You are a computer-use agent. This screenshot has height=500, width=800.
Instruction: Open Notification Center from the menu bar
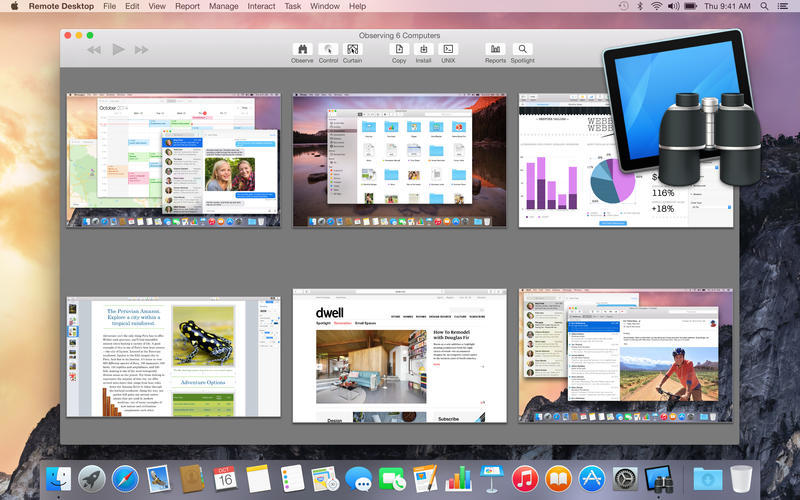click(x=783, y=6)
